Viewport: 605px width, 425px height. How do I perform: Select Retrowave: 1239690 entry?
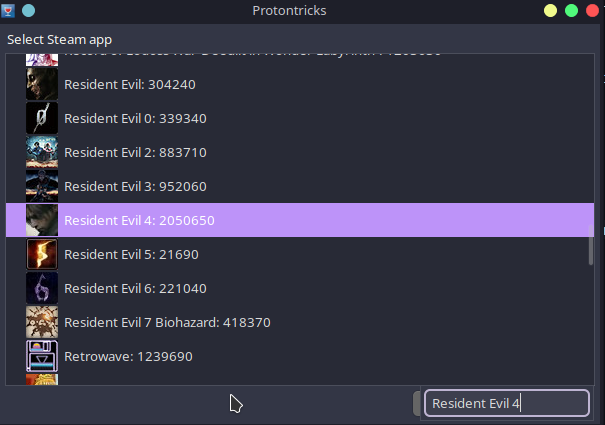[x=300, y=356]
